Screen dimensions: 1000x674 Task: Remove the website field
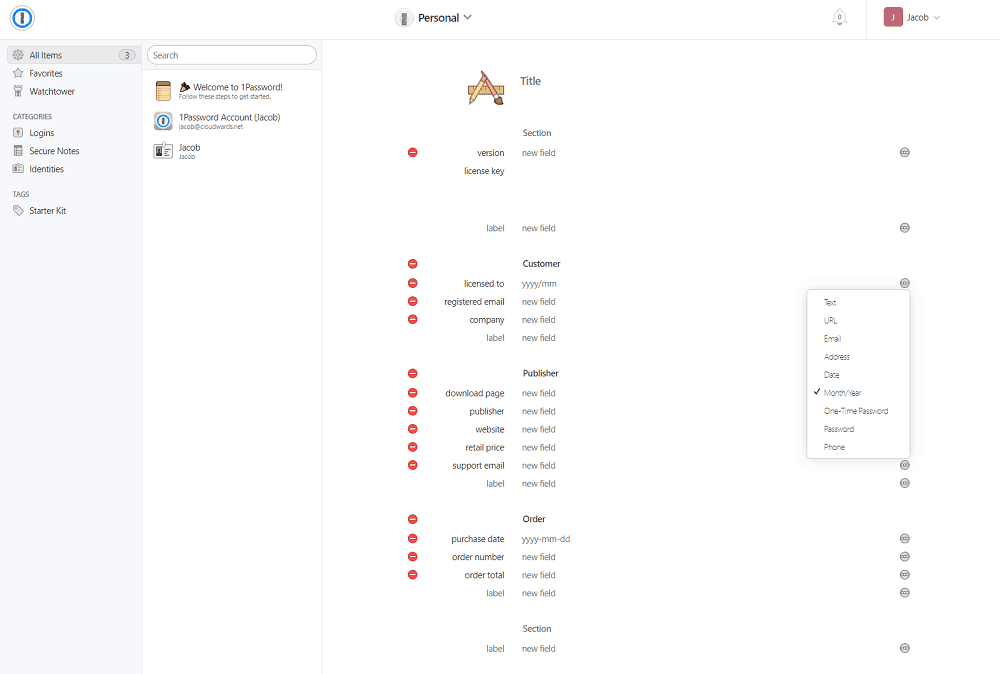point(413,429)
